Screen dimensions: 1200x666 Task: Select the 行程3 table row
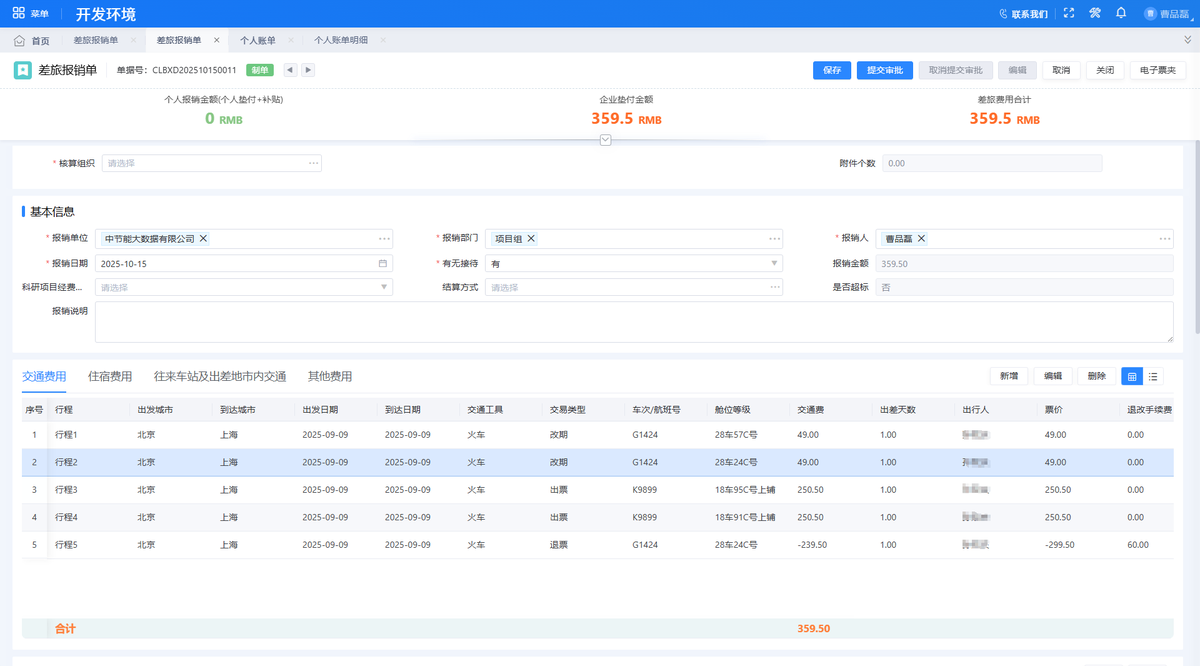pos(597,490)
